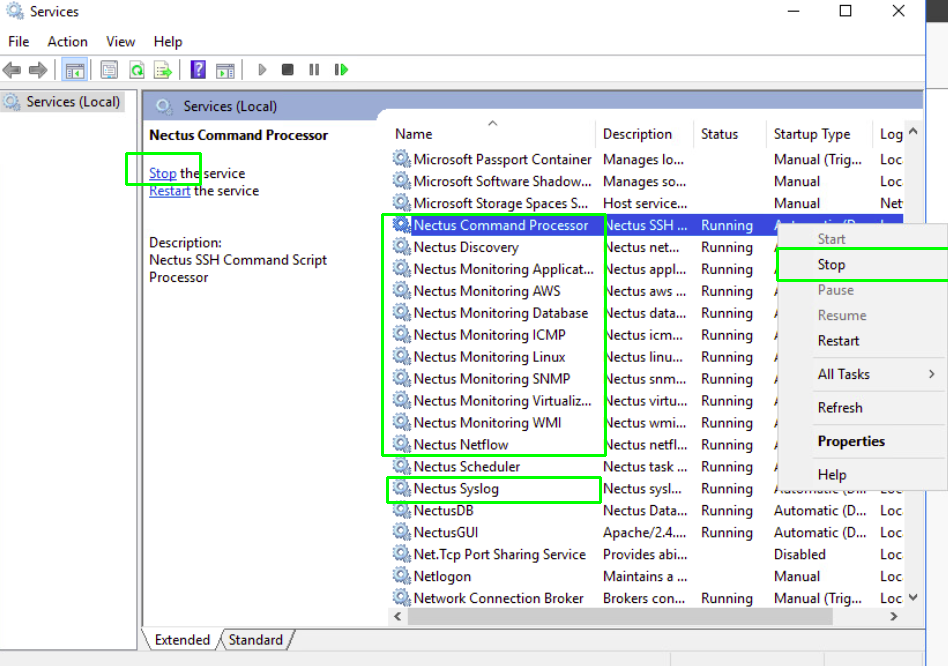Sort services by the Name column header
This screenshot has width=948, height=666.
[x=414, y=134]
